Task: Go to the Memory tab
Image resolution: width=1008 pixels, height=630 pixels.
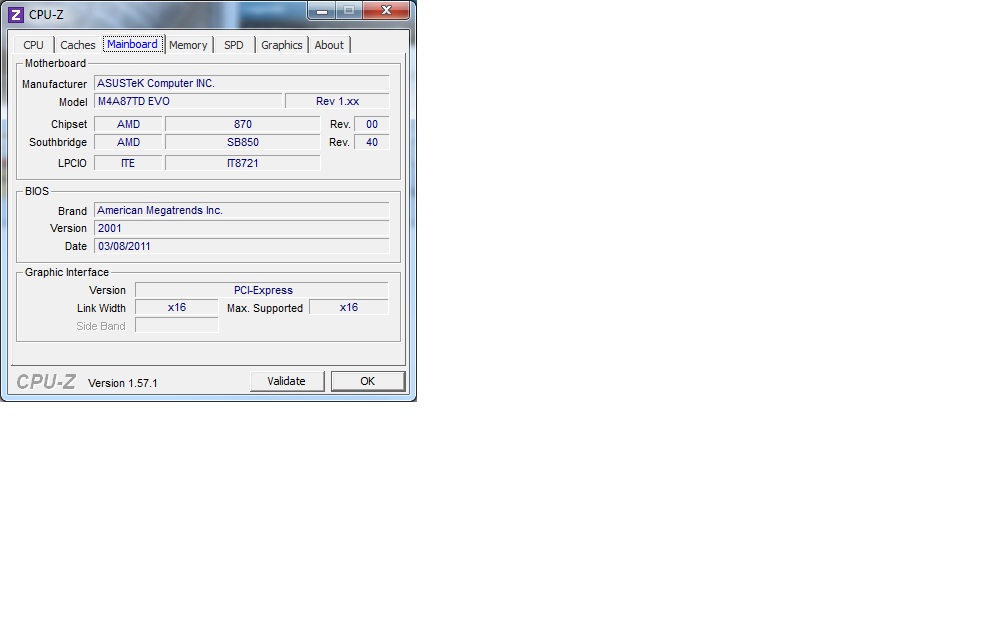Action: [x=188, y=45]
